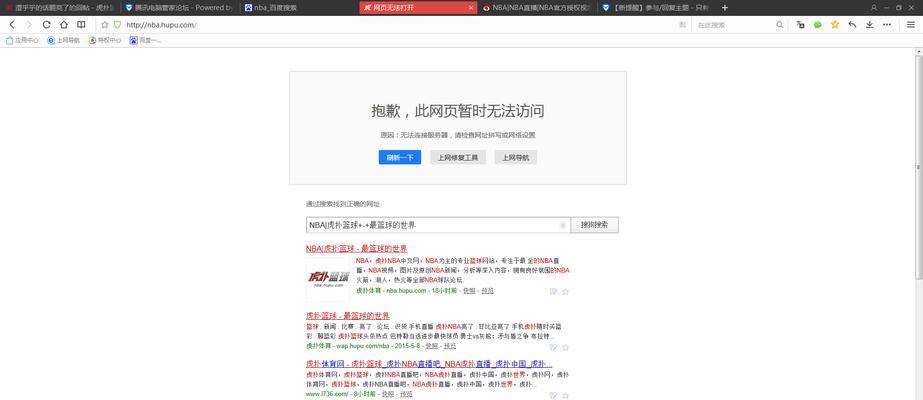Open result 虎扑体育网 - 虎扑篮球_虎扑NBA直播吧

click(x=429, y=364)
